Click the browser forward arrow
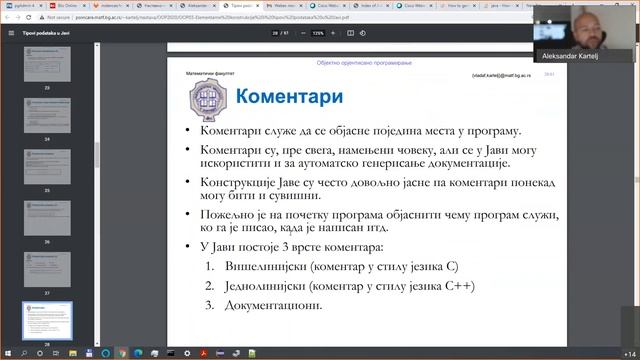The height and width of the screenshot is (360, 640). 18,18
